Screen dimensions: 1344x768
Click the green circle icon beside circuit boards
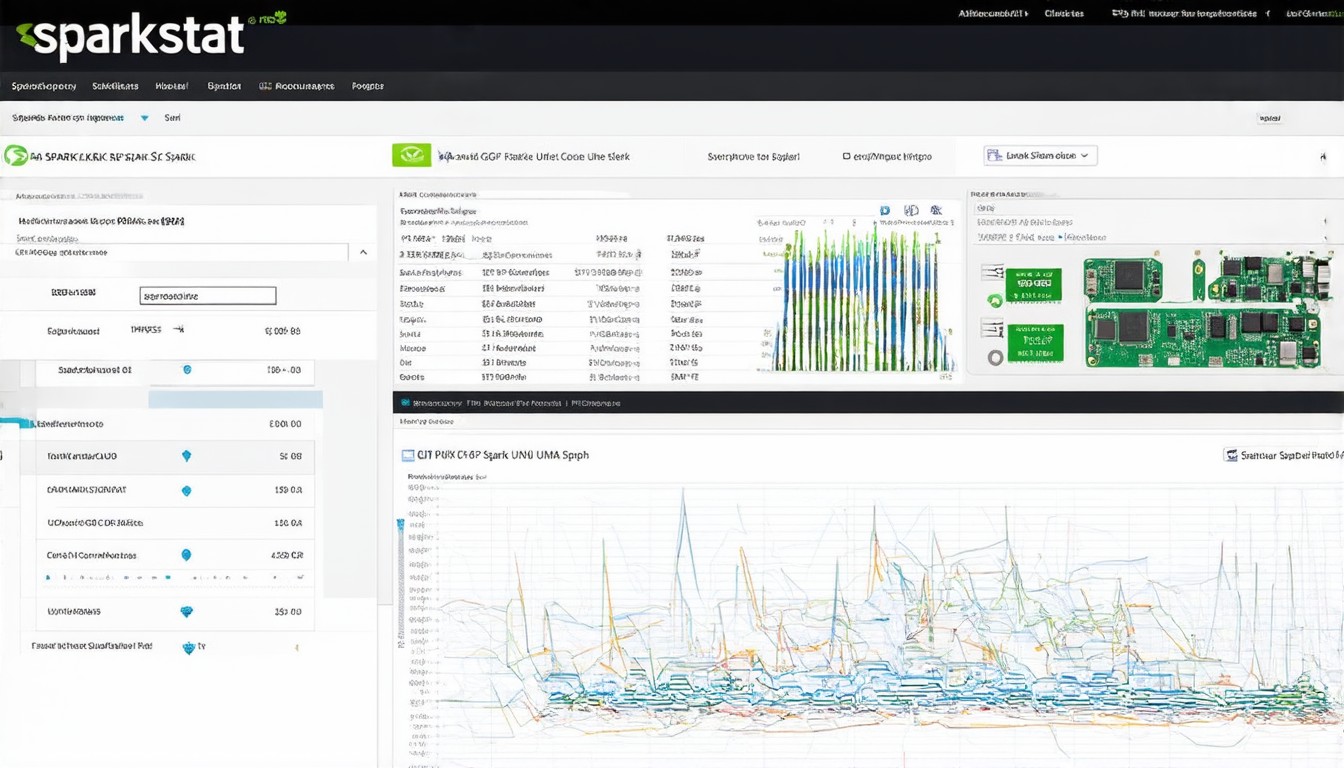coord(995,301)
